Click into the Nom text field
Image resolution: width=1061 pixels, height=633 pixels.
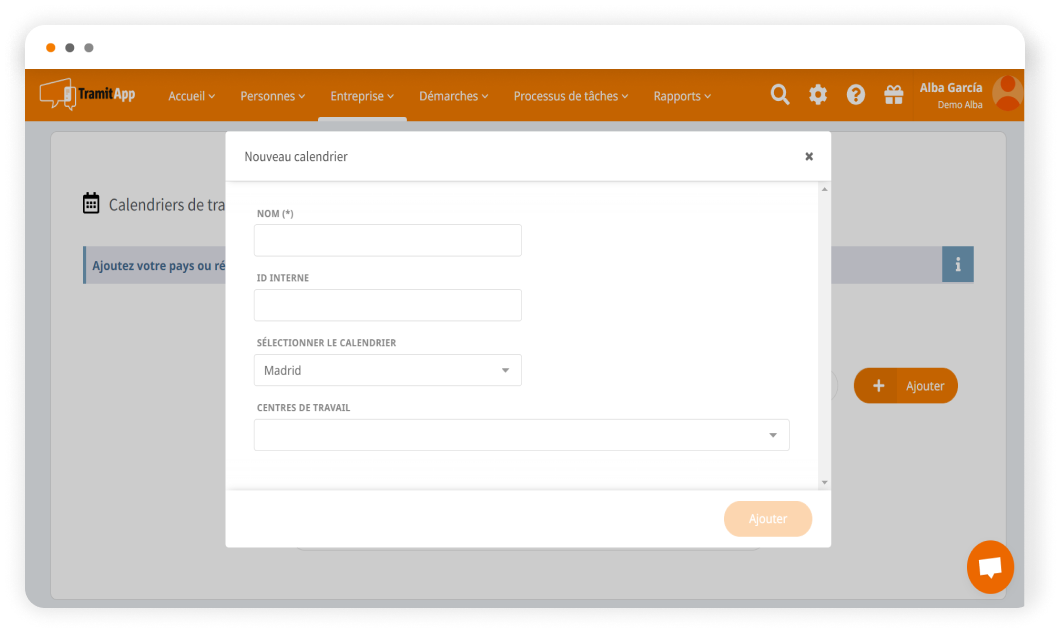[x=388, y=240]
